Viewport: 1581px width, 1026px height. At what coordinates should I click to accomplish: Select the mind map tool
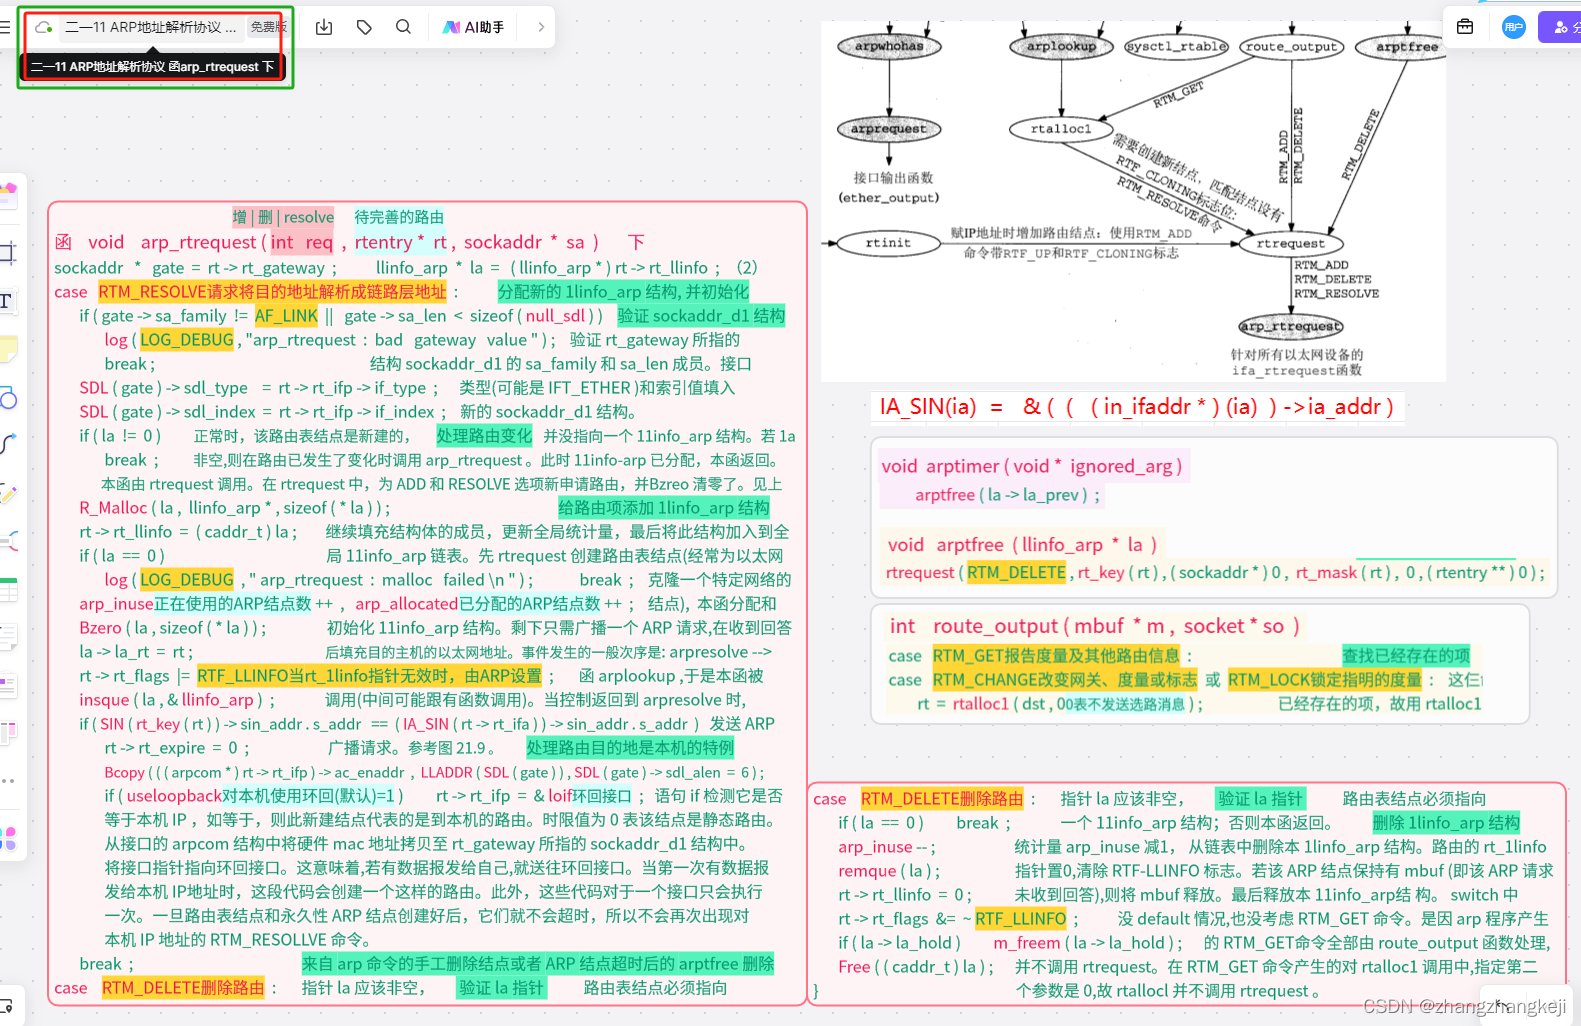pos(8,541)
